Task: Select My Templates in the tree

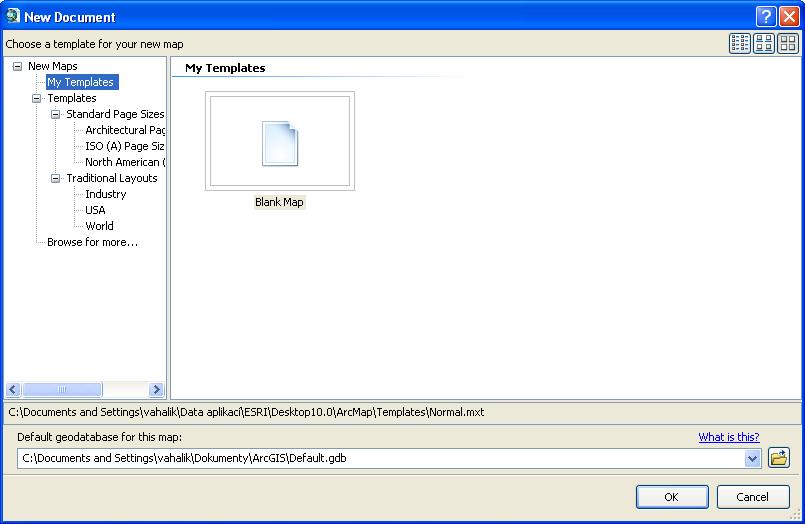Action: pos(81,82)
